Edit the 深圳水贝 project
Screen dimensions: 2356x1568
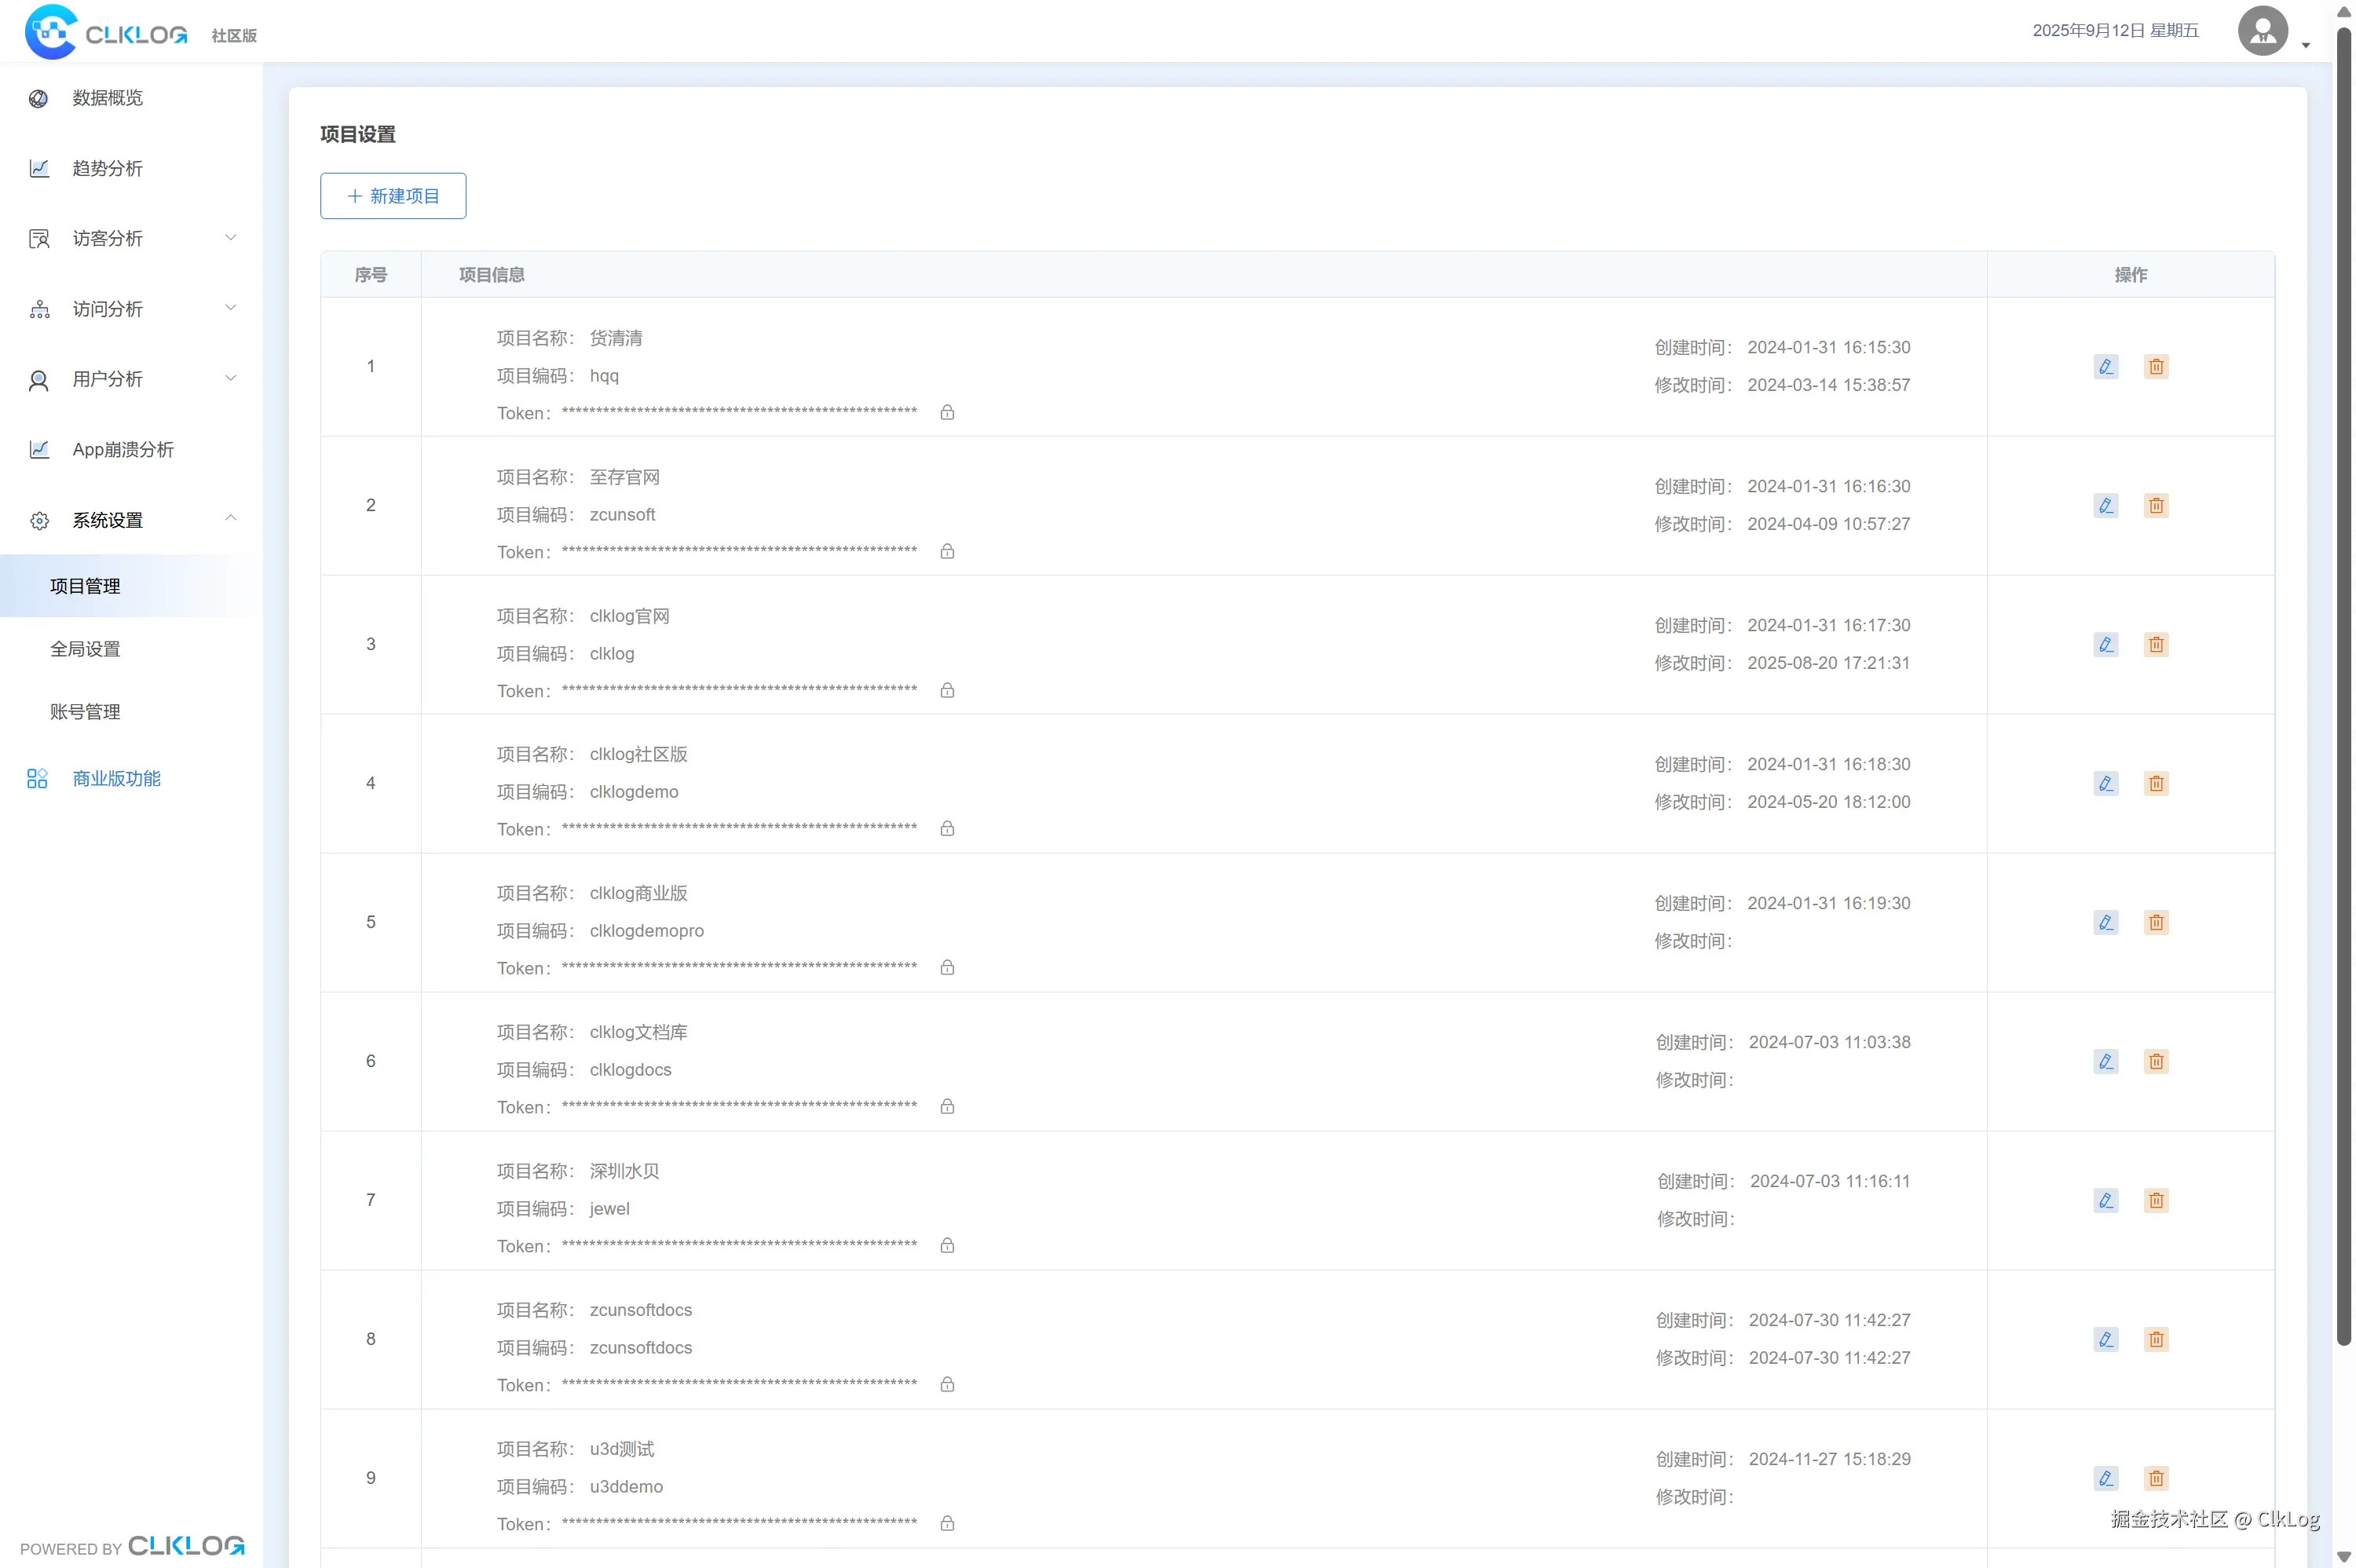coord(2105,1200)
